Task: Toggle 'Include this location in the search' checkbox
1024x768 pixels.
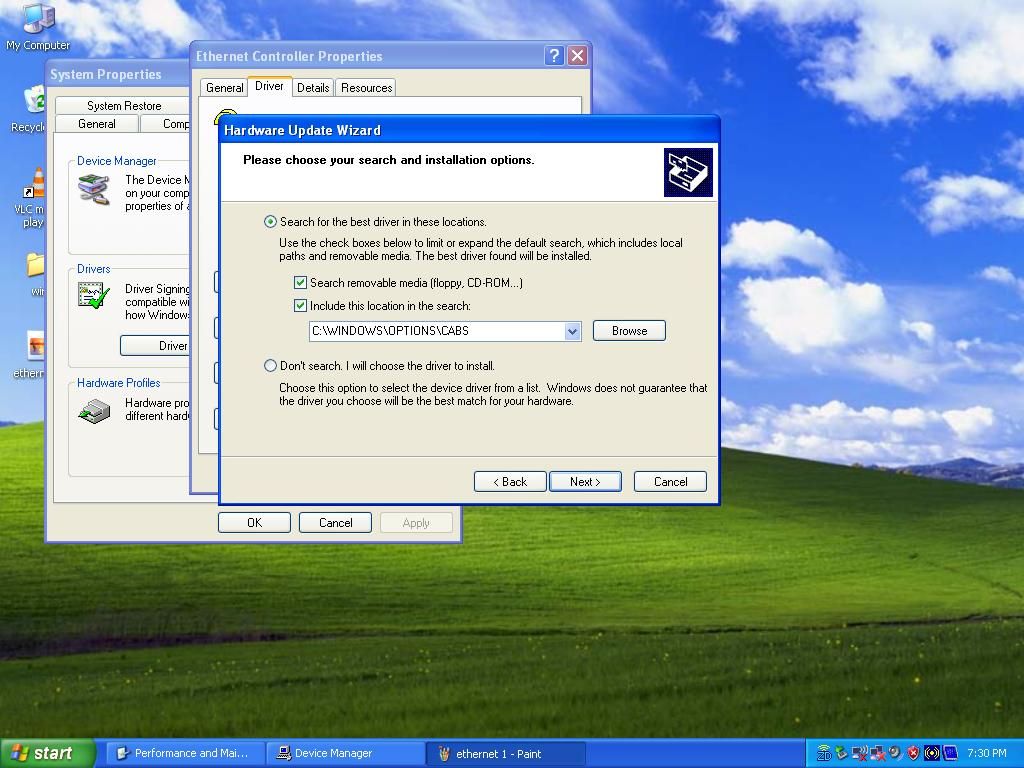Action: [x=300, y=306]
